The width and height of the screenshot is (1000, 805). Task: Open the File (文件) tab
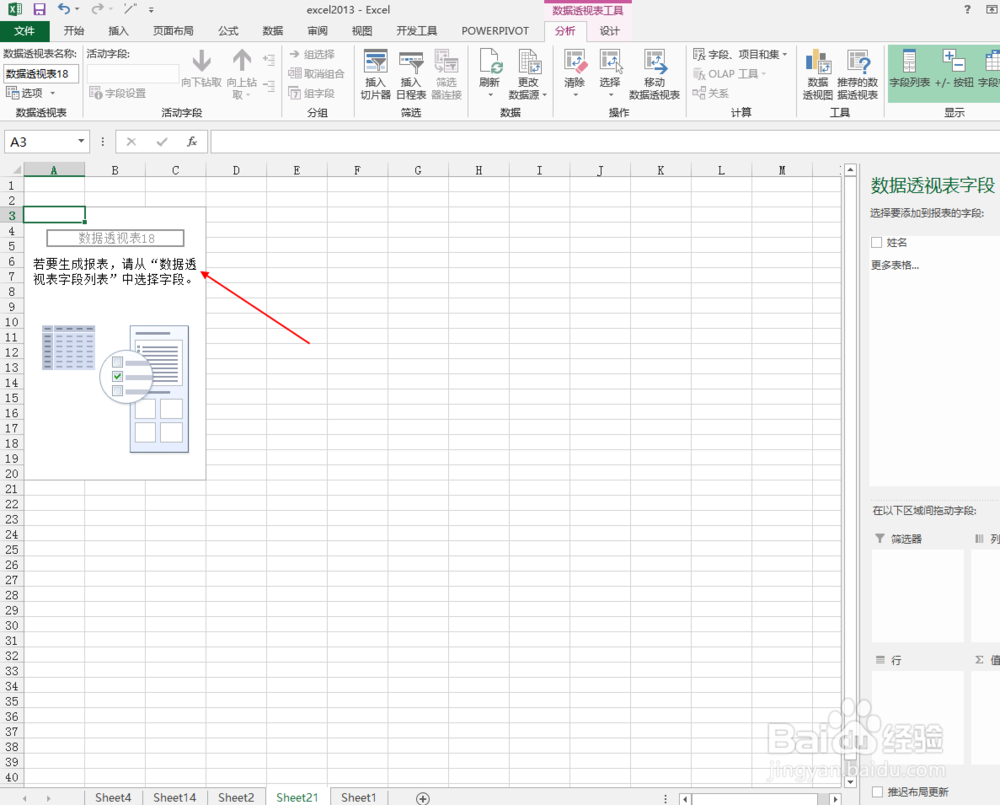click(24, 31)
